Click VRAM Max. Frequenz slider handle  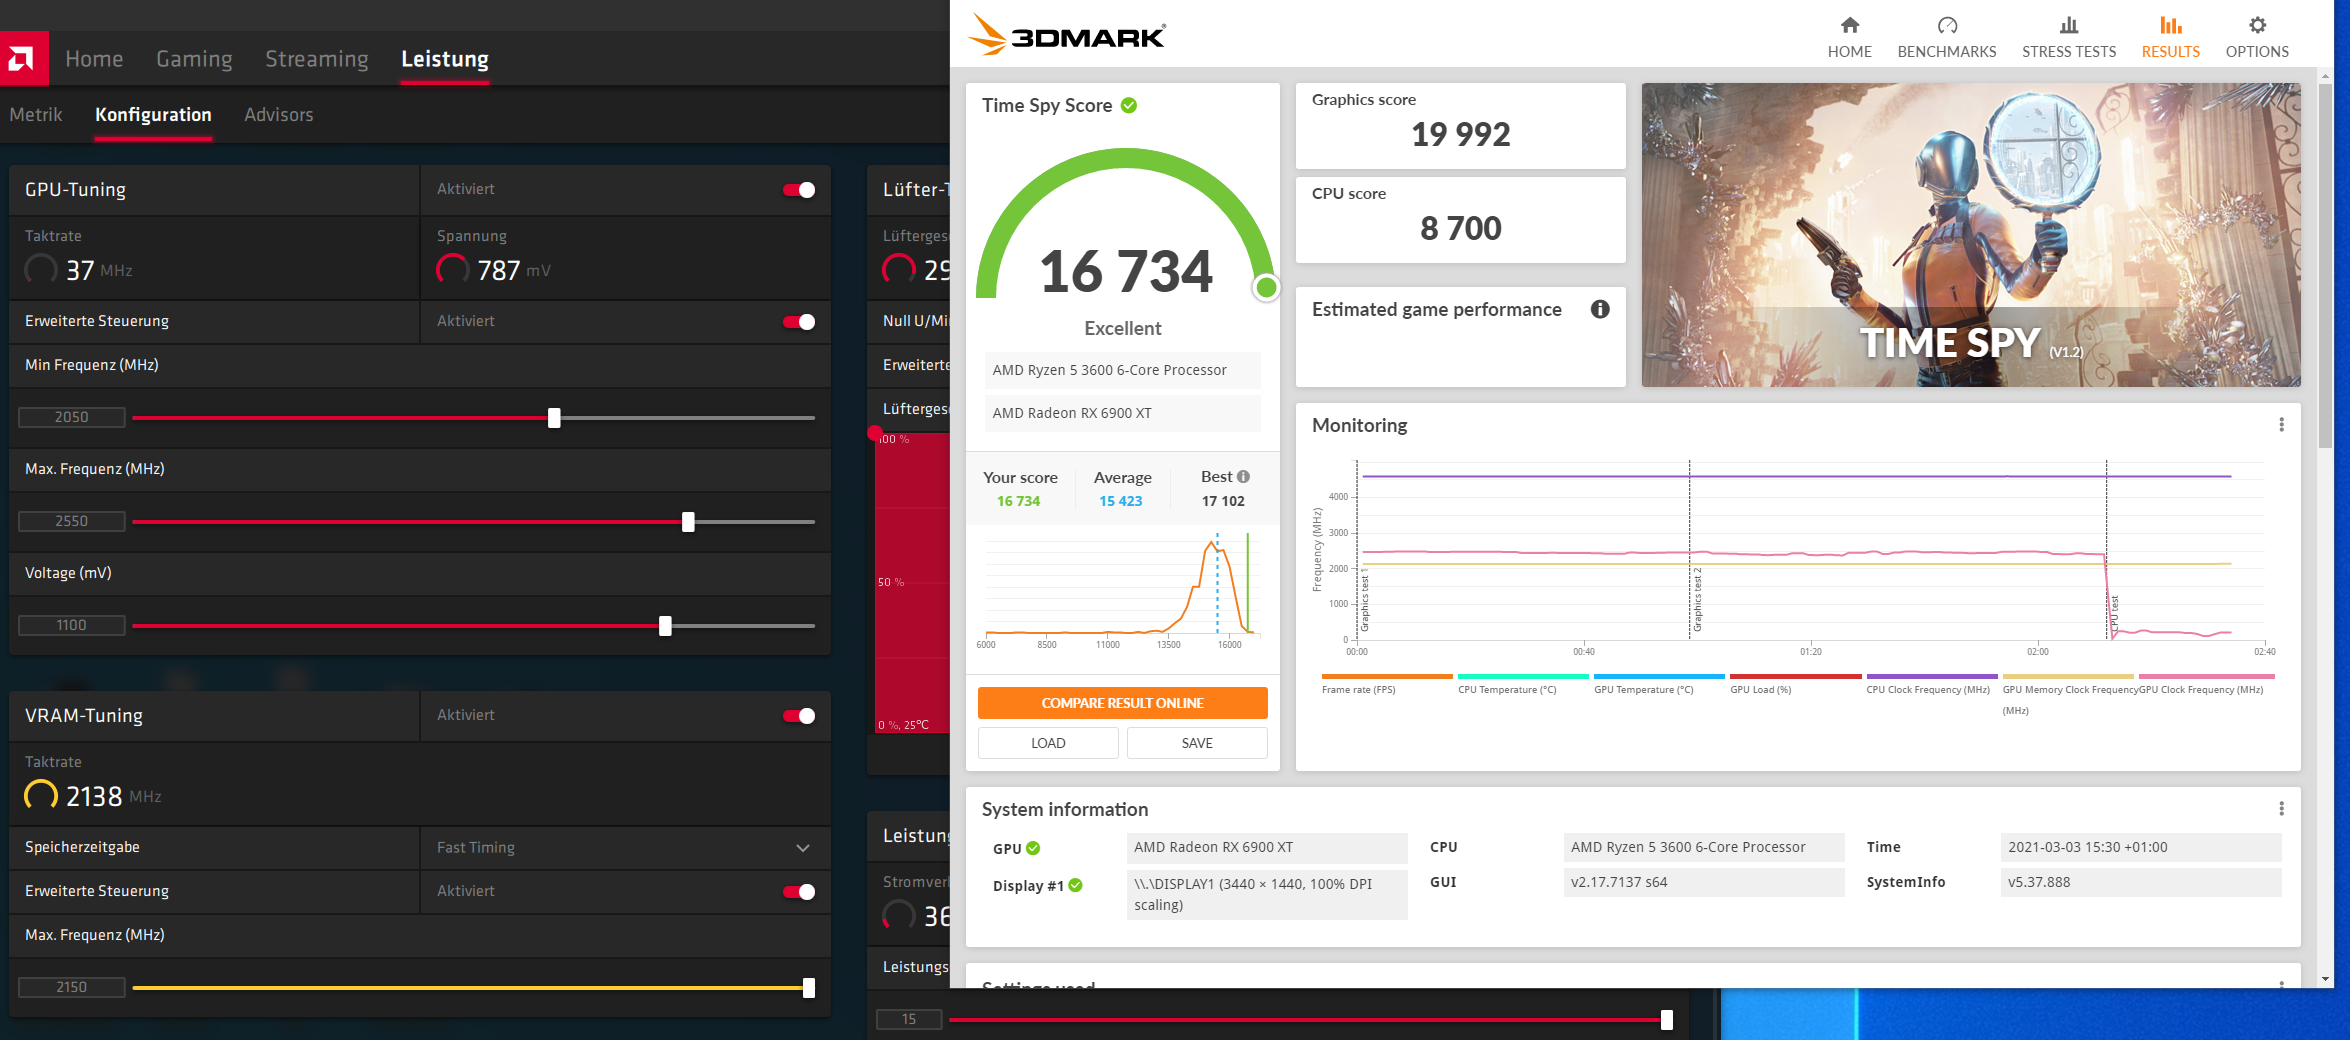[x=809, y=988]
